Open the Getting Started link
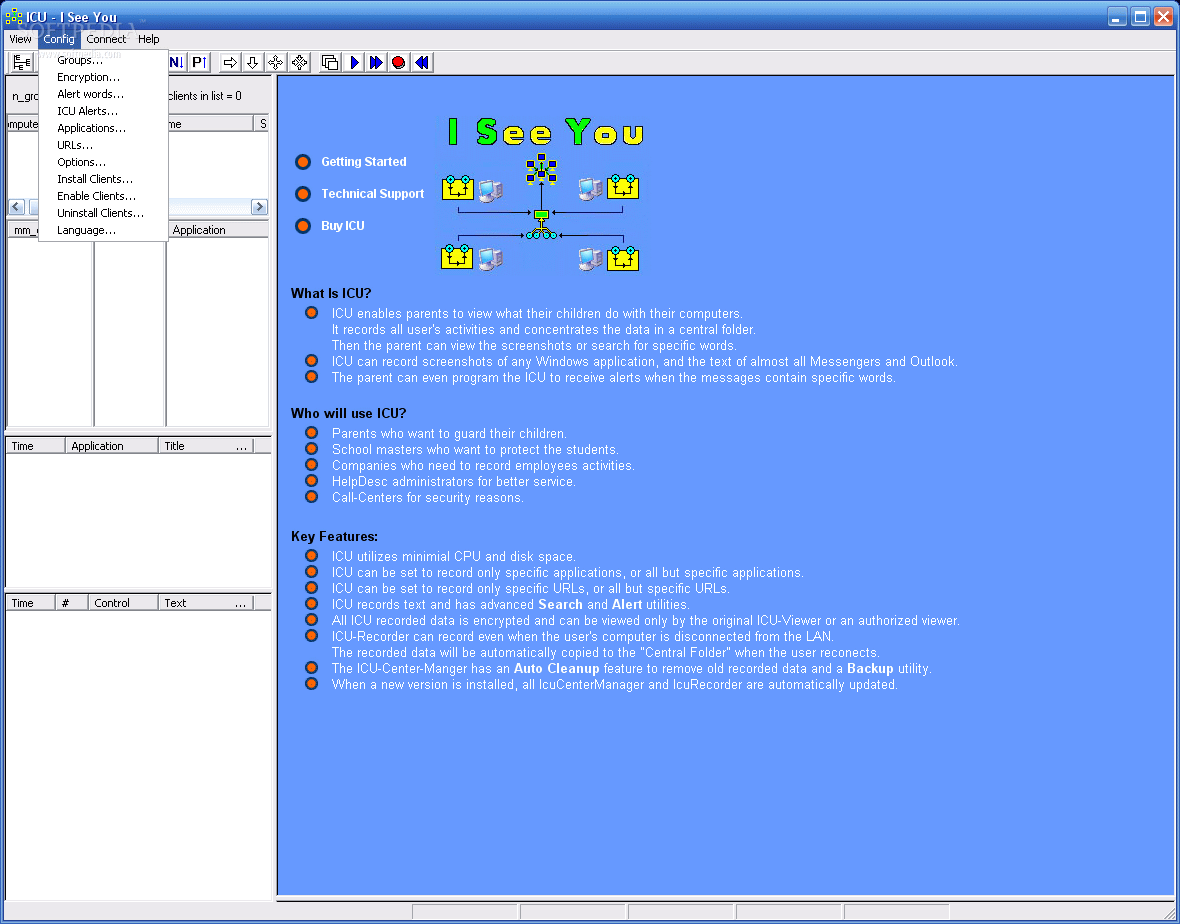This screenshot has width=1180, height=924. pyautogui.click(x=363, y=162)
